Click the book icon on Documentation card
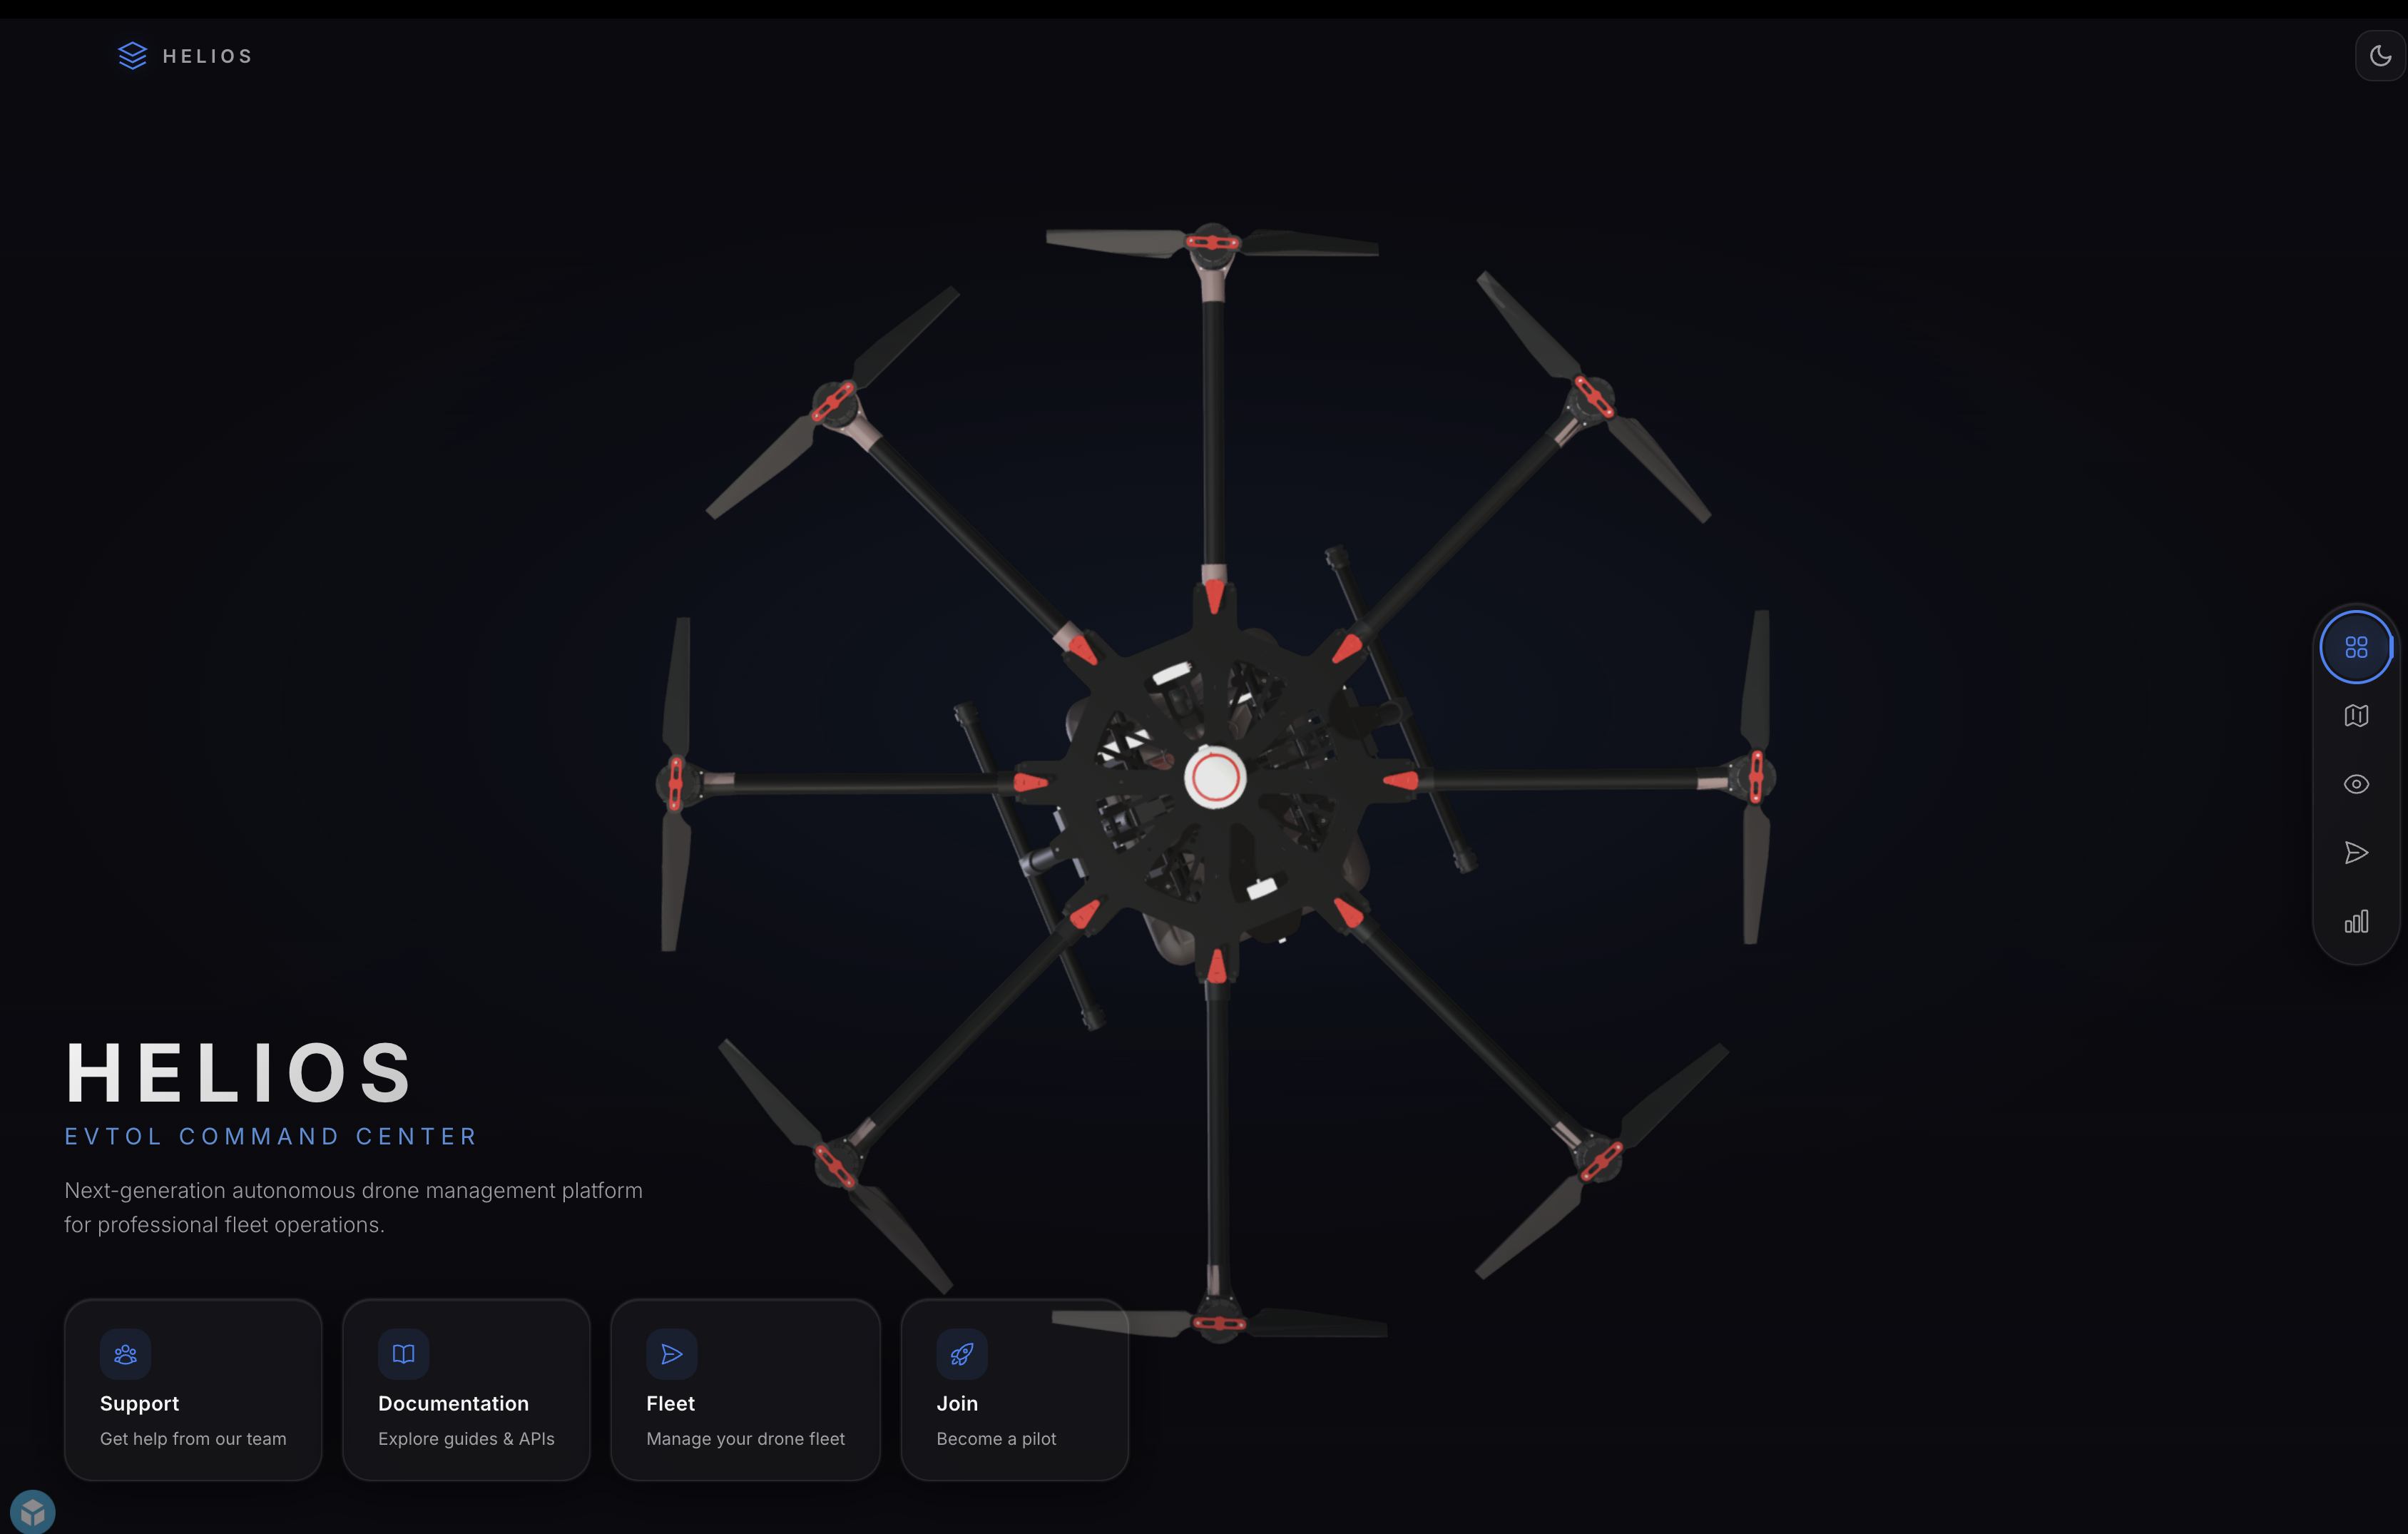This screenshot has height=1534, width=2408. pyautogui.click(x=403, y=1354)
